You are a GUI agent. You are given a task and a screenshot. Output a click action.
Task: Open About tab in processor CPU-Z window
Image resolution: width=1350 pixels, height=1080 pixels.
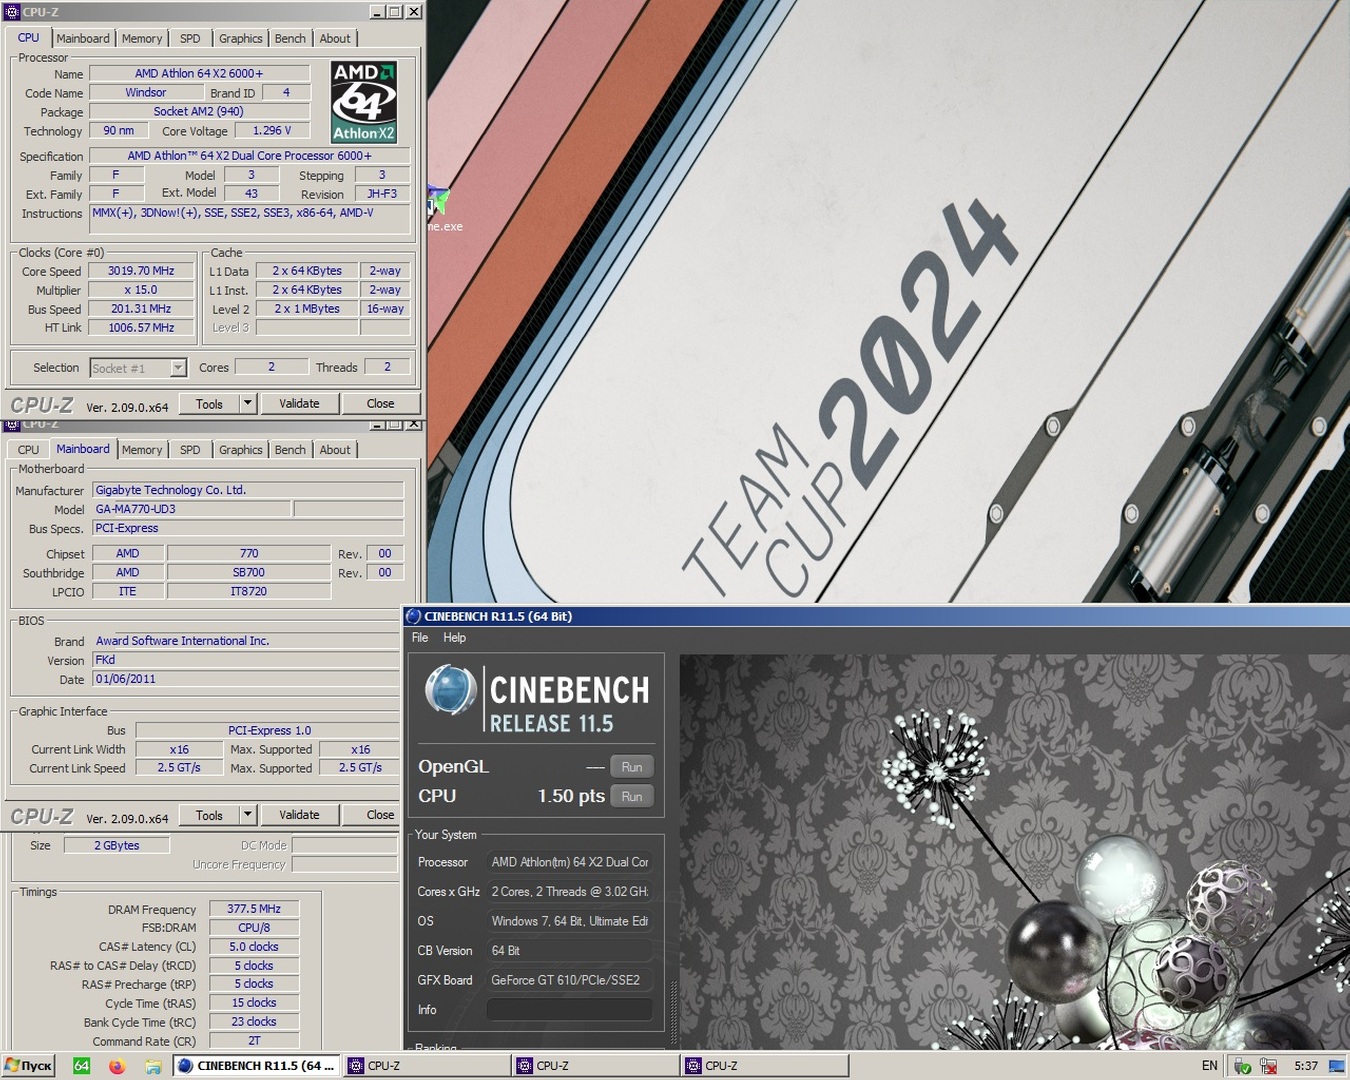(x=335, y=39)
